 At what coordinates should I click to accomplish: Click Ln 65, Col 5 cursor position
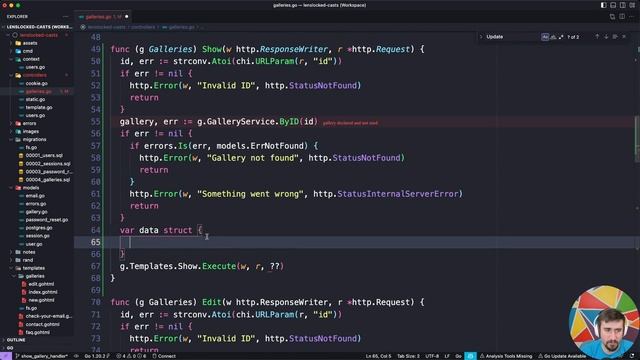point(378,356)
